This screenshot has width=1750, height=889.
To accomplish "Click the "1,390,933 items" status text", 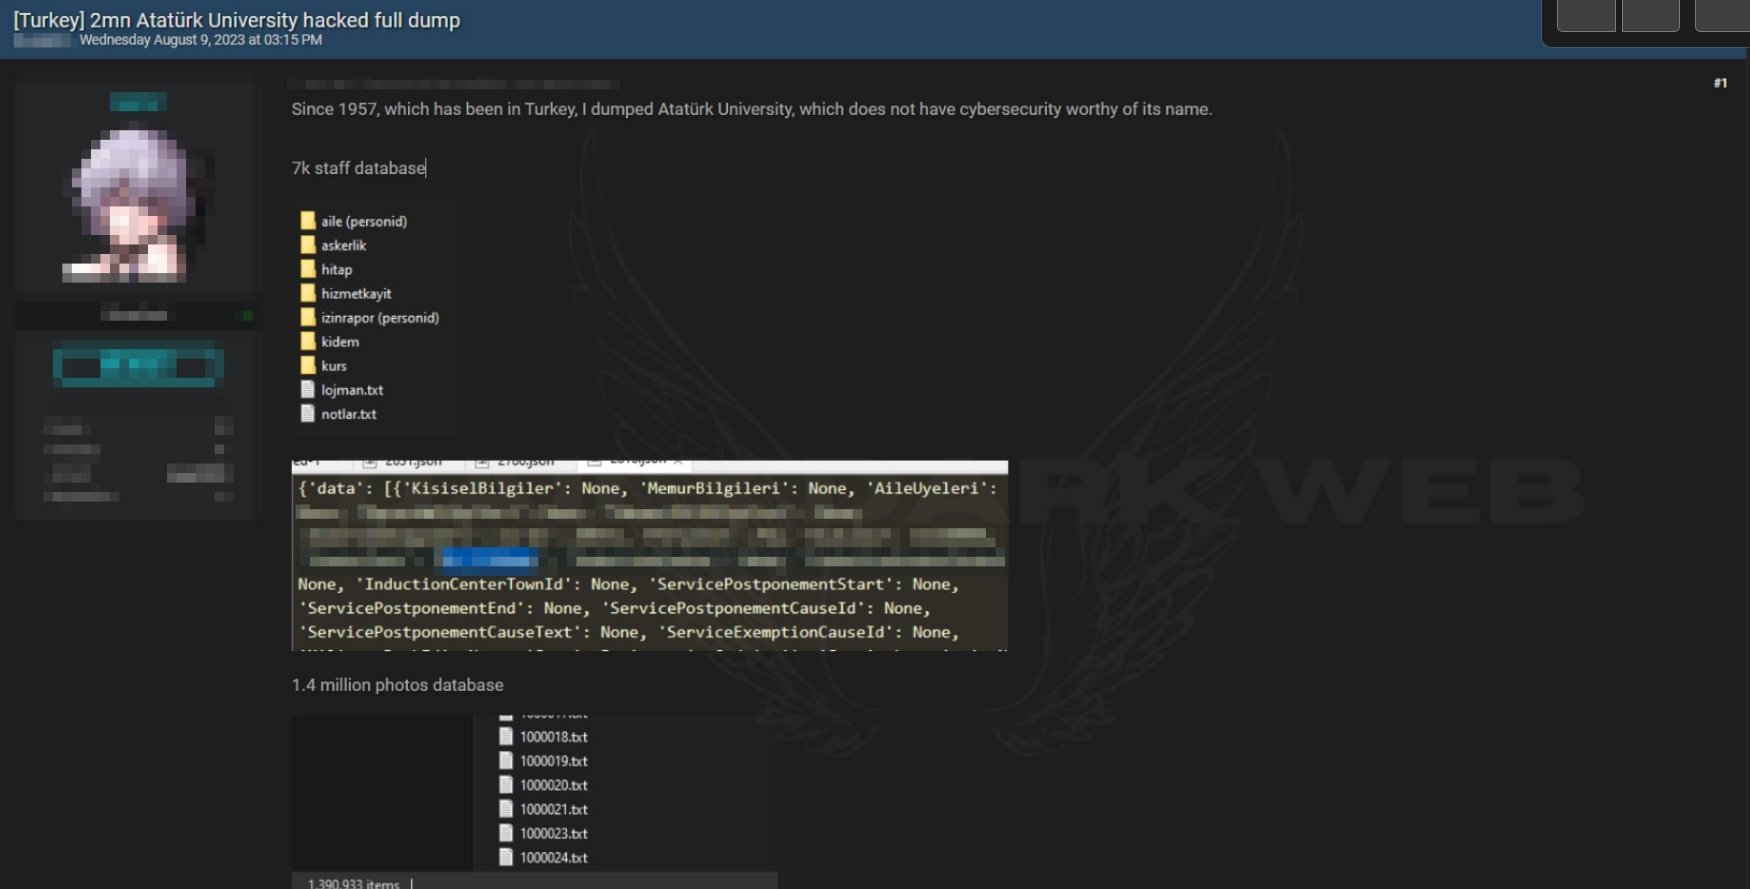I will (x=354, y=884).
